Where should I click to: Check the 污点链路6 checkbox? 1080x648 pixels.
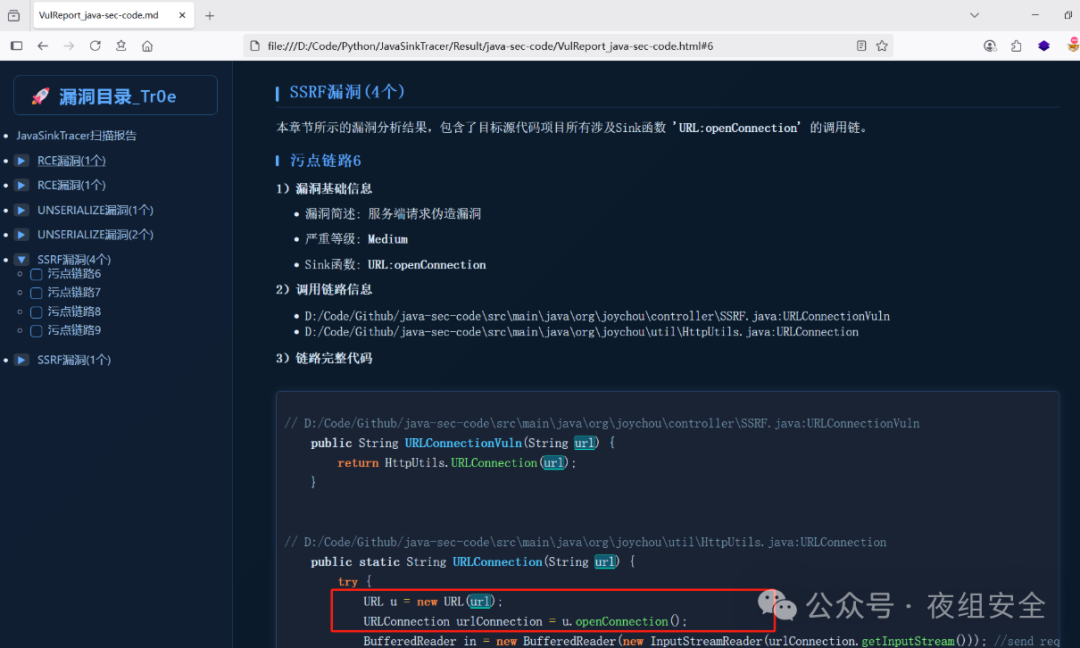37,275
